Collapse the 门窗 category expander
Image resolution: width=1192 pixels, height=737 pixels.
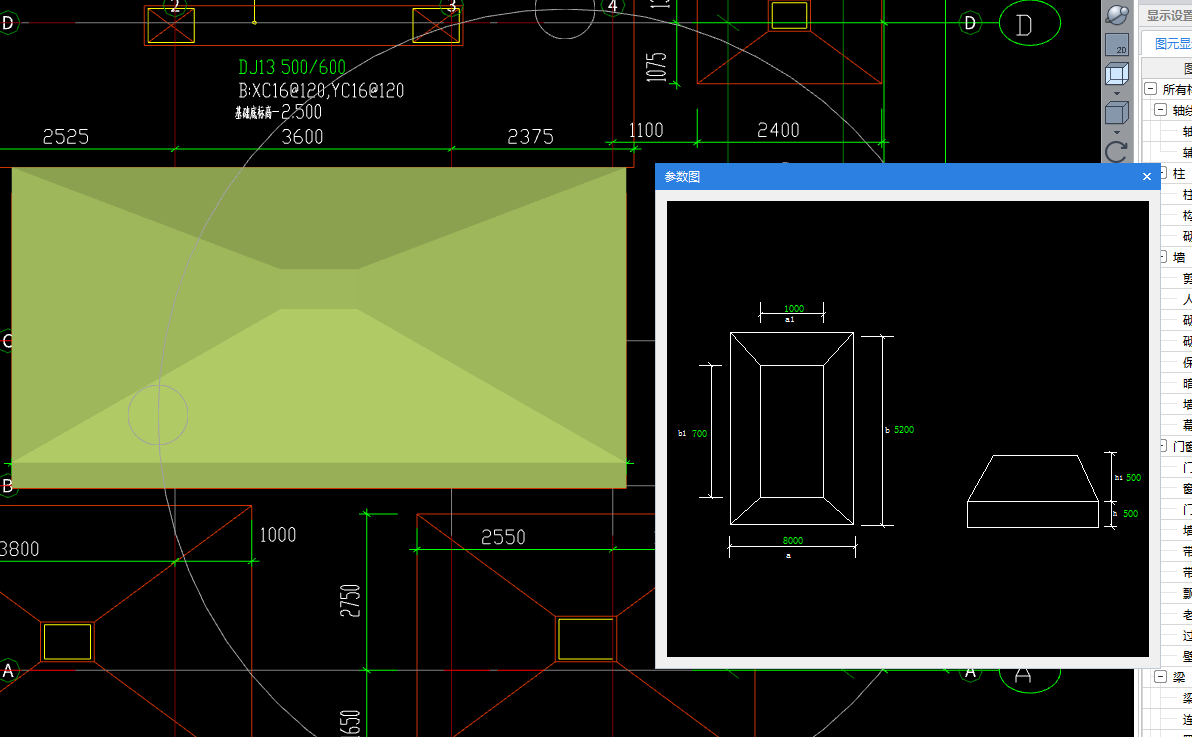1163,446
